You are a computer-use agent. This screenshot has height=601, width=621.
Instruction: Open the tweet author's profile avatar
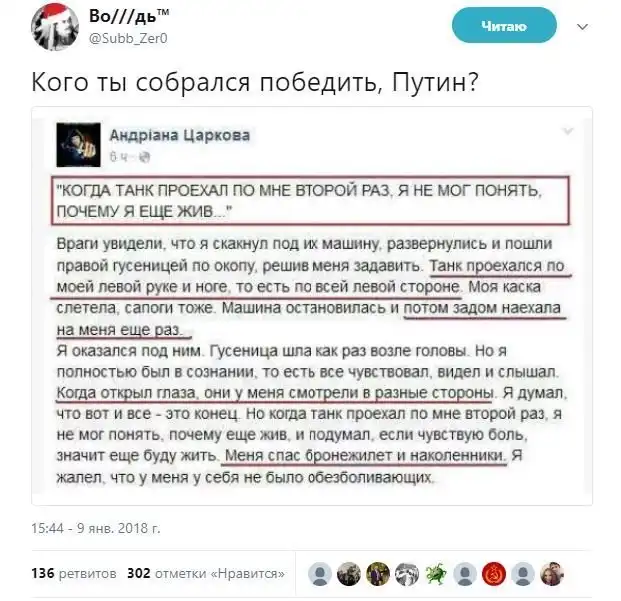[x=55, y=27]
